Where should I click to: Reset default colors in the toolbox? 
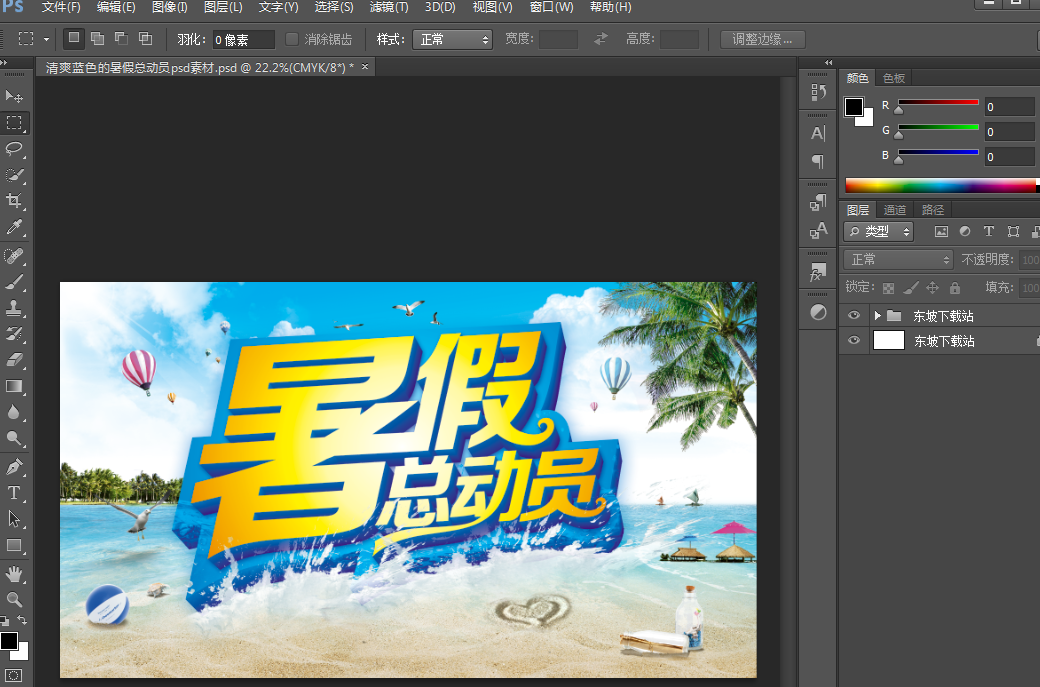(x=4, y=621)
